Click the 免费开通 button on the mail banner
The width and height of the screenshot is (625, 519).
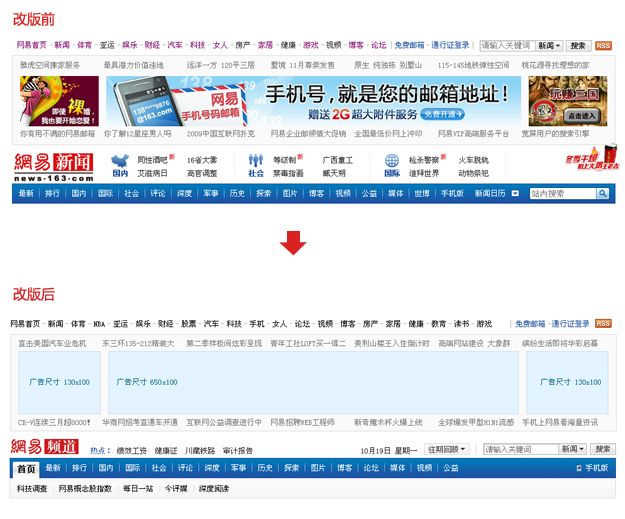442,114
